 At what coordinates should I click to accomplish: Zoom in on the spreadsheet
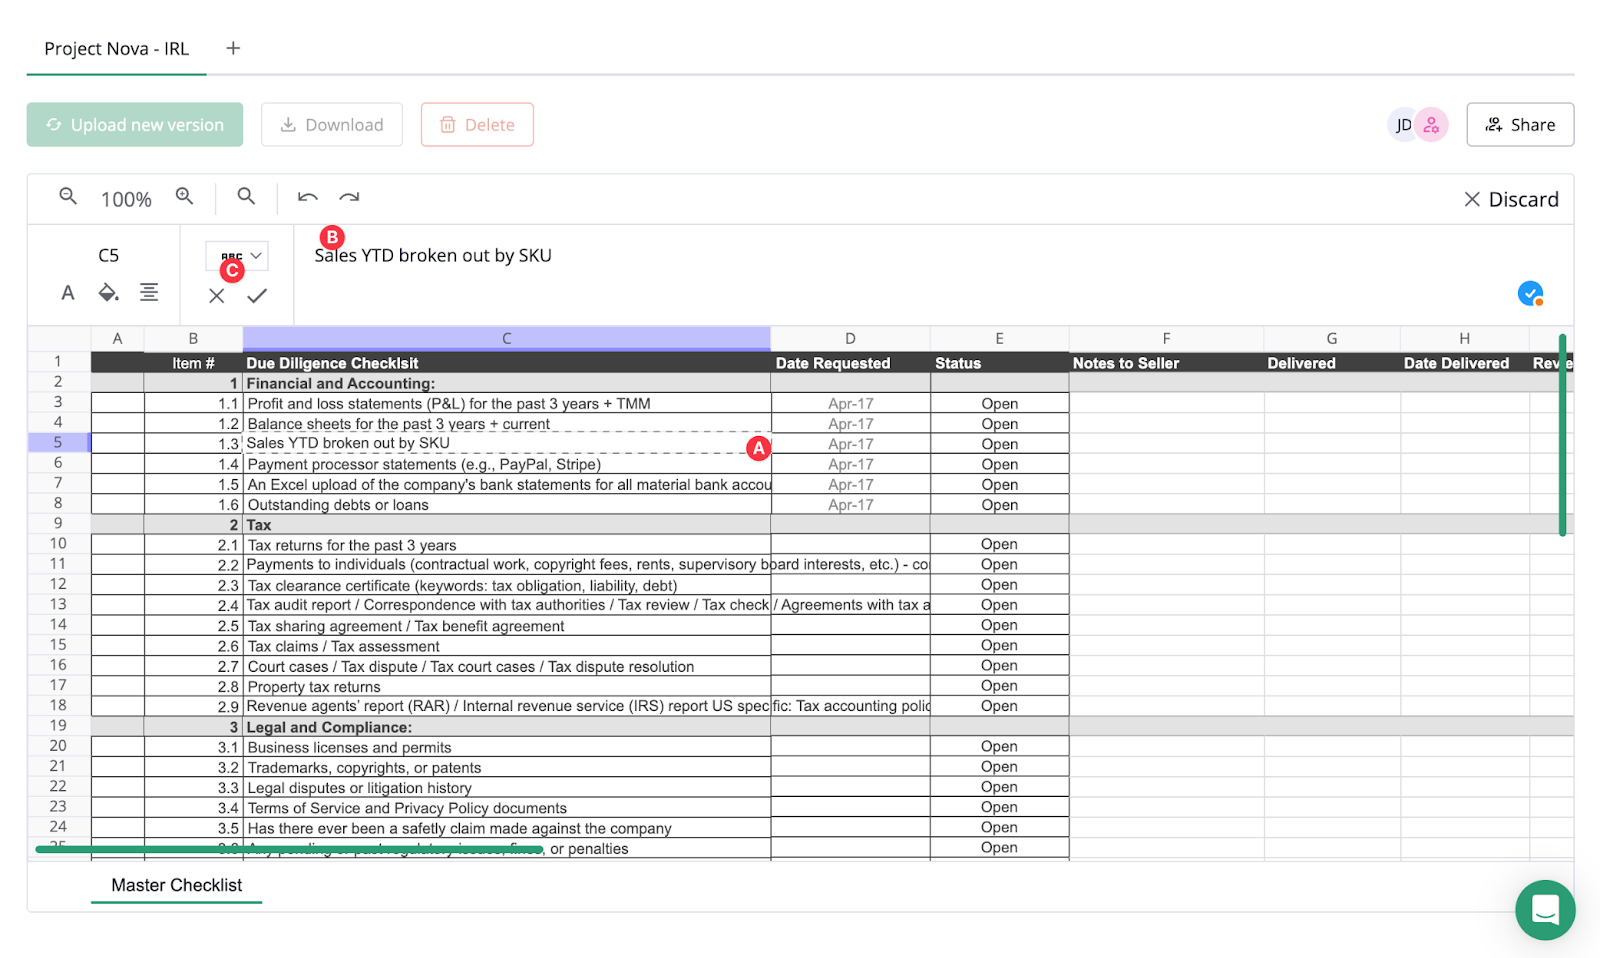184,197
